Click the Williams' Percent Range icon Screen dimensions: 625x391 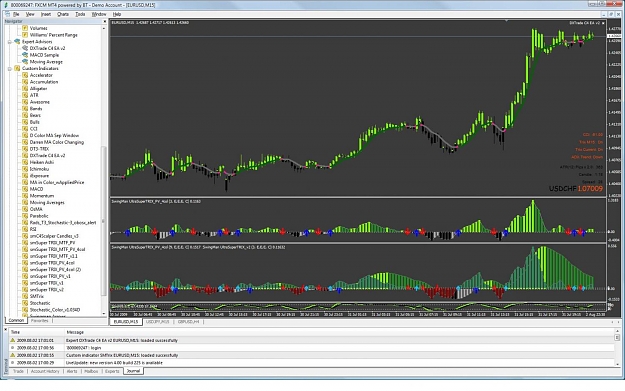(25, 35)
